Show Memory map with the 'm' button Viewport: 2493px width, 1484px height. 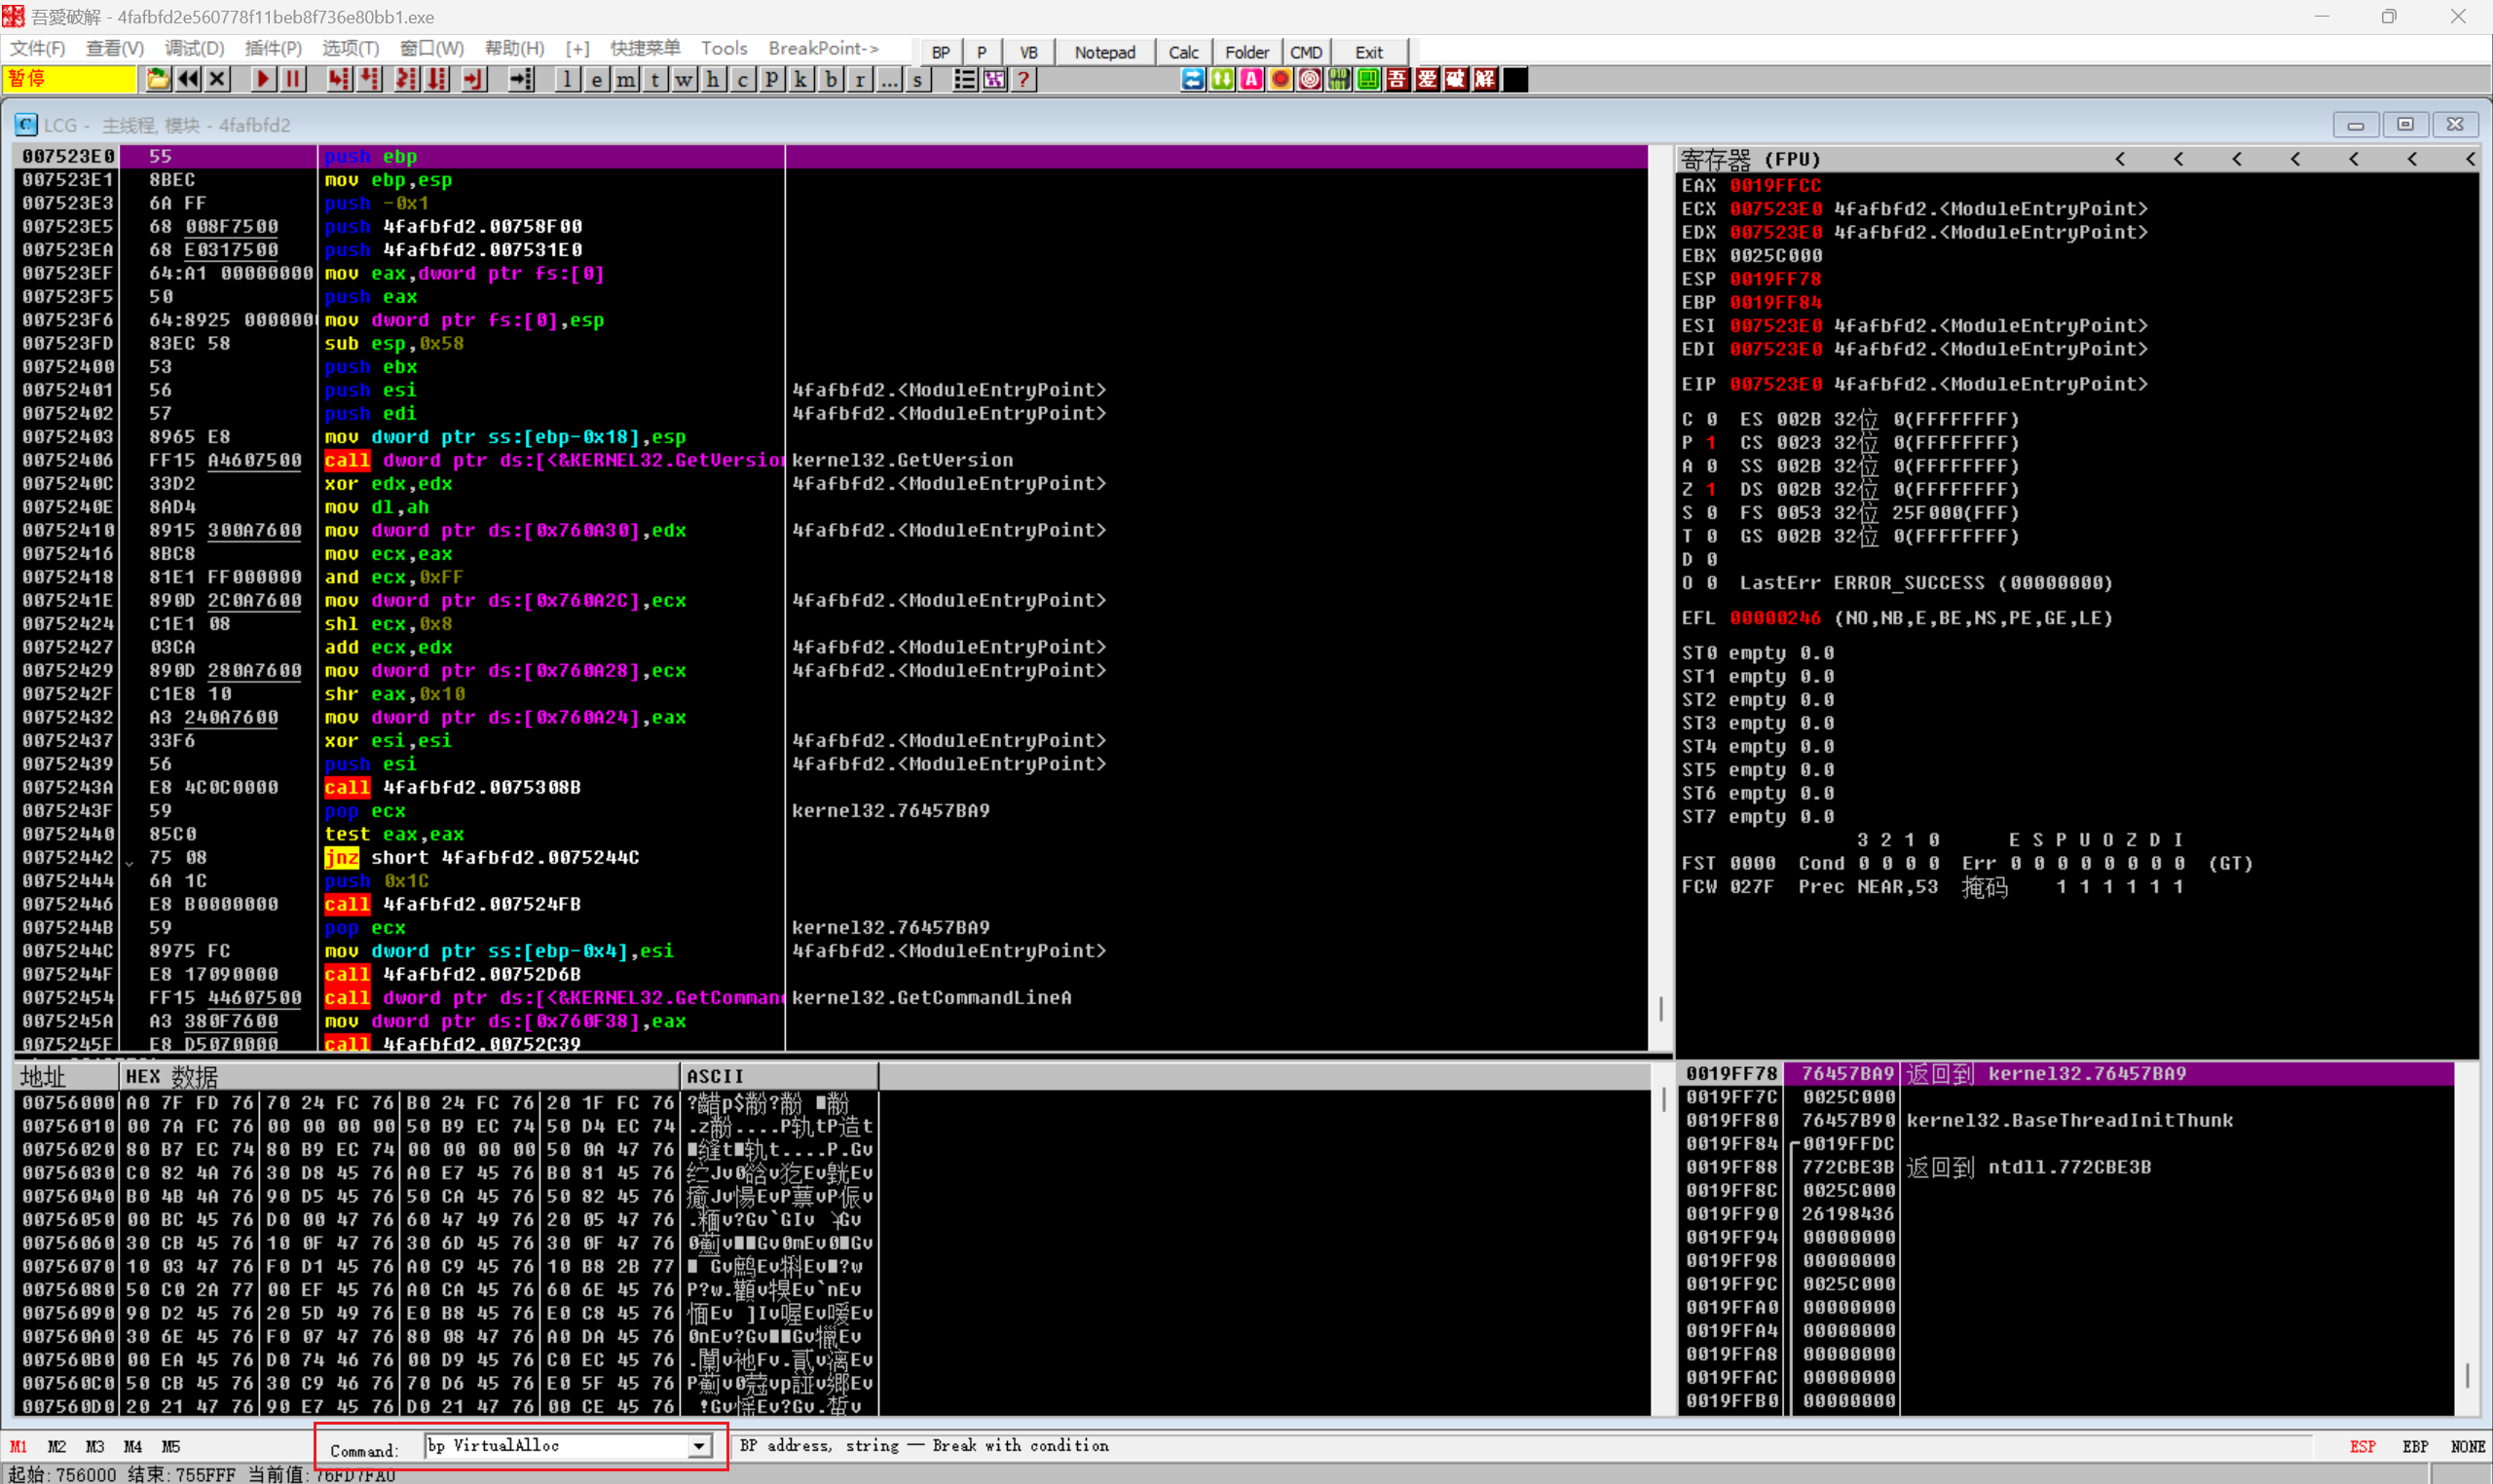[626, 79]
